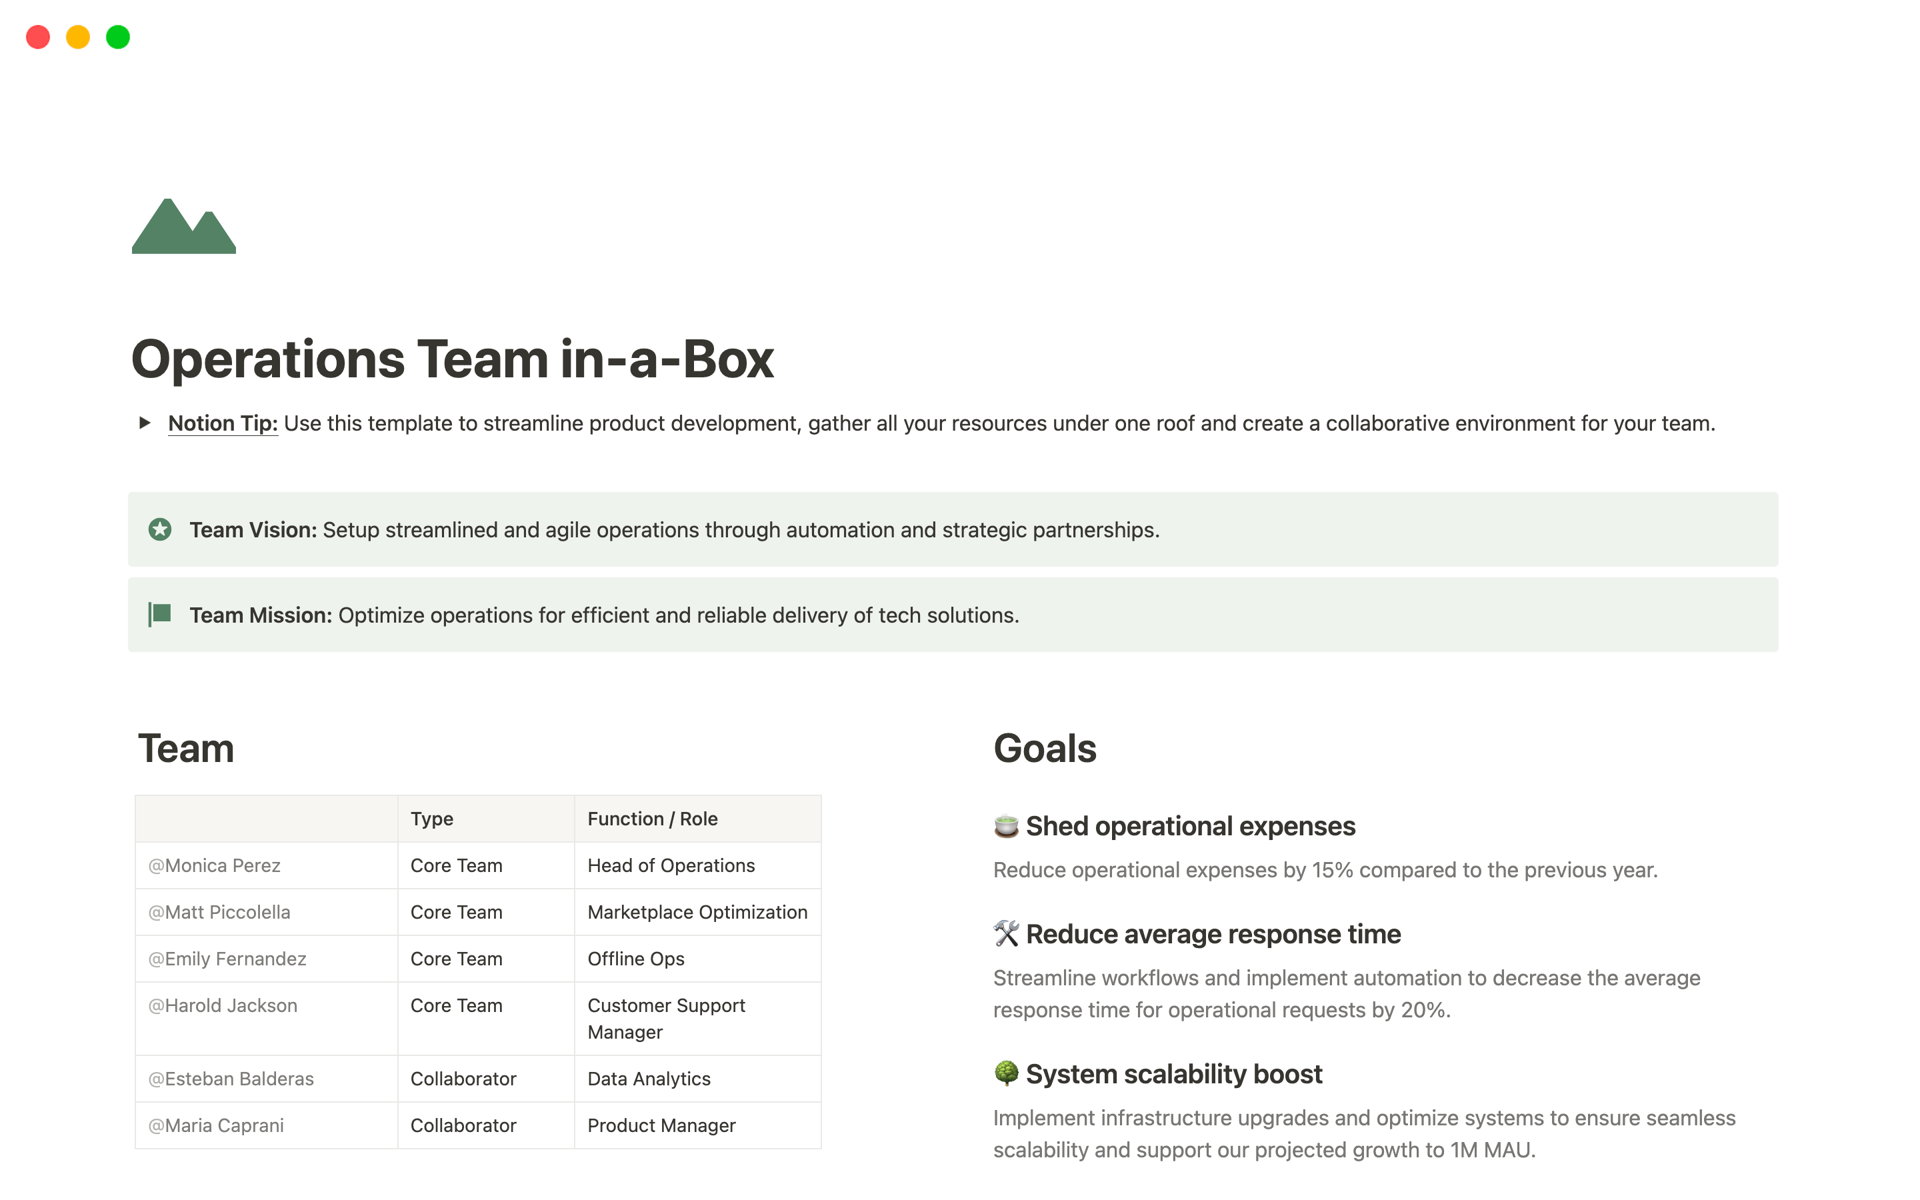This screenshot has width=1920, height=1200.
Task: Click the underlined Notion Tip text
Action: [222, 423]
